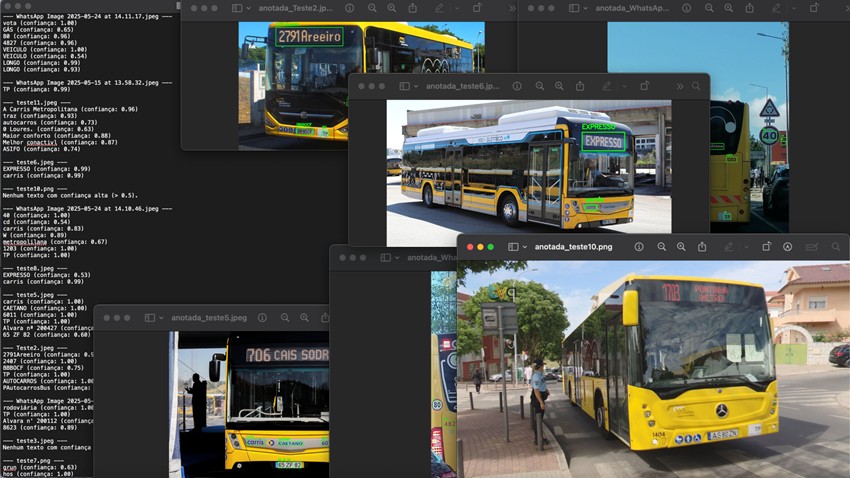Open info inspector in anotada_teste5.jpeg window
850x478 pixels.
tap(262, 318)
